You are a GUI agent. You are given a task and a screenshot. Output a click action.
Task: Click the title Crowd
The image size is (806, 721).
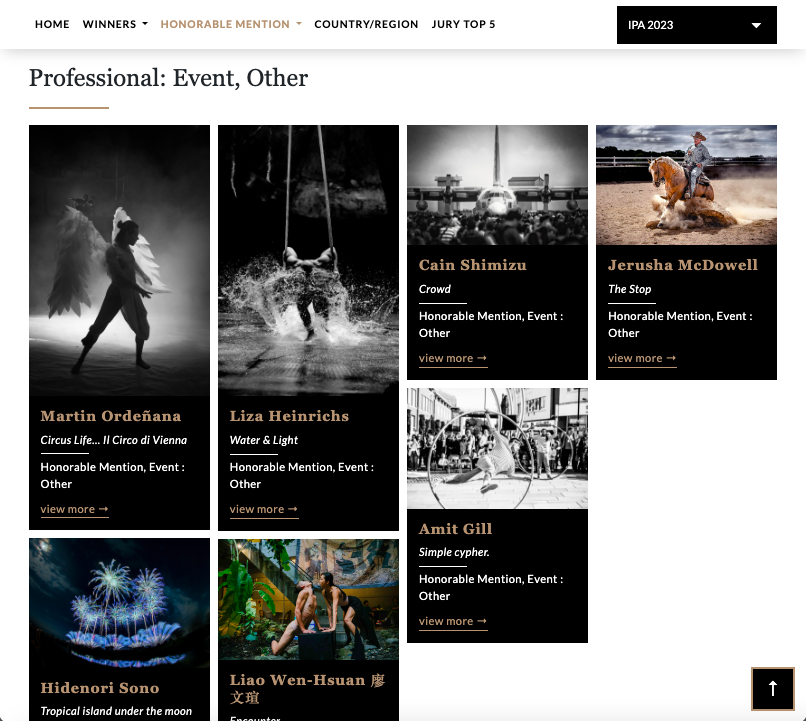click(435, 289)
